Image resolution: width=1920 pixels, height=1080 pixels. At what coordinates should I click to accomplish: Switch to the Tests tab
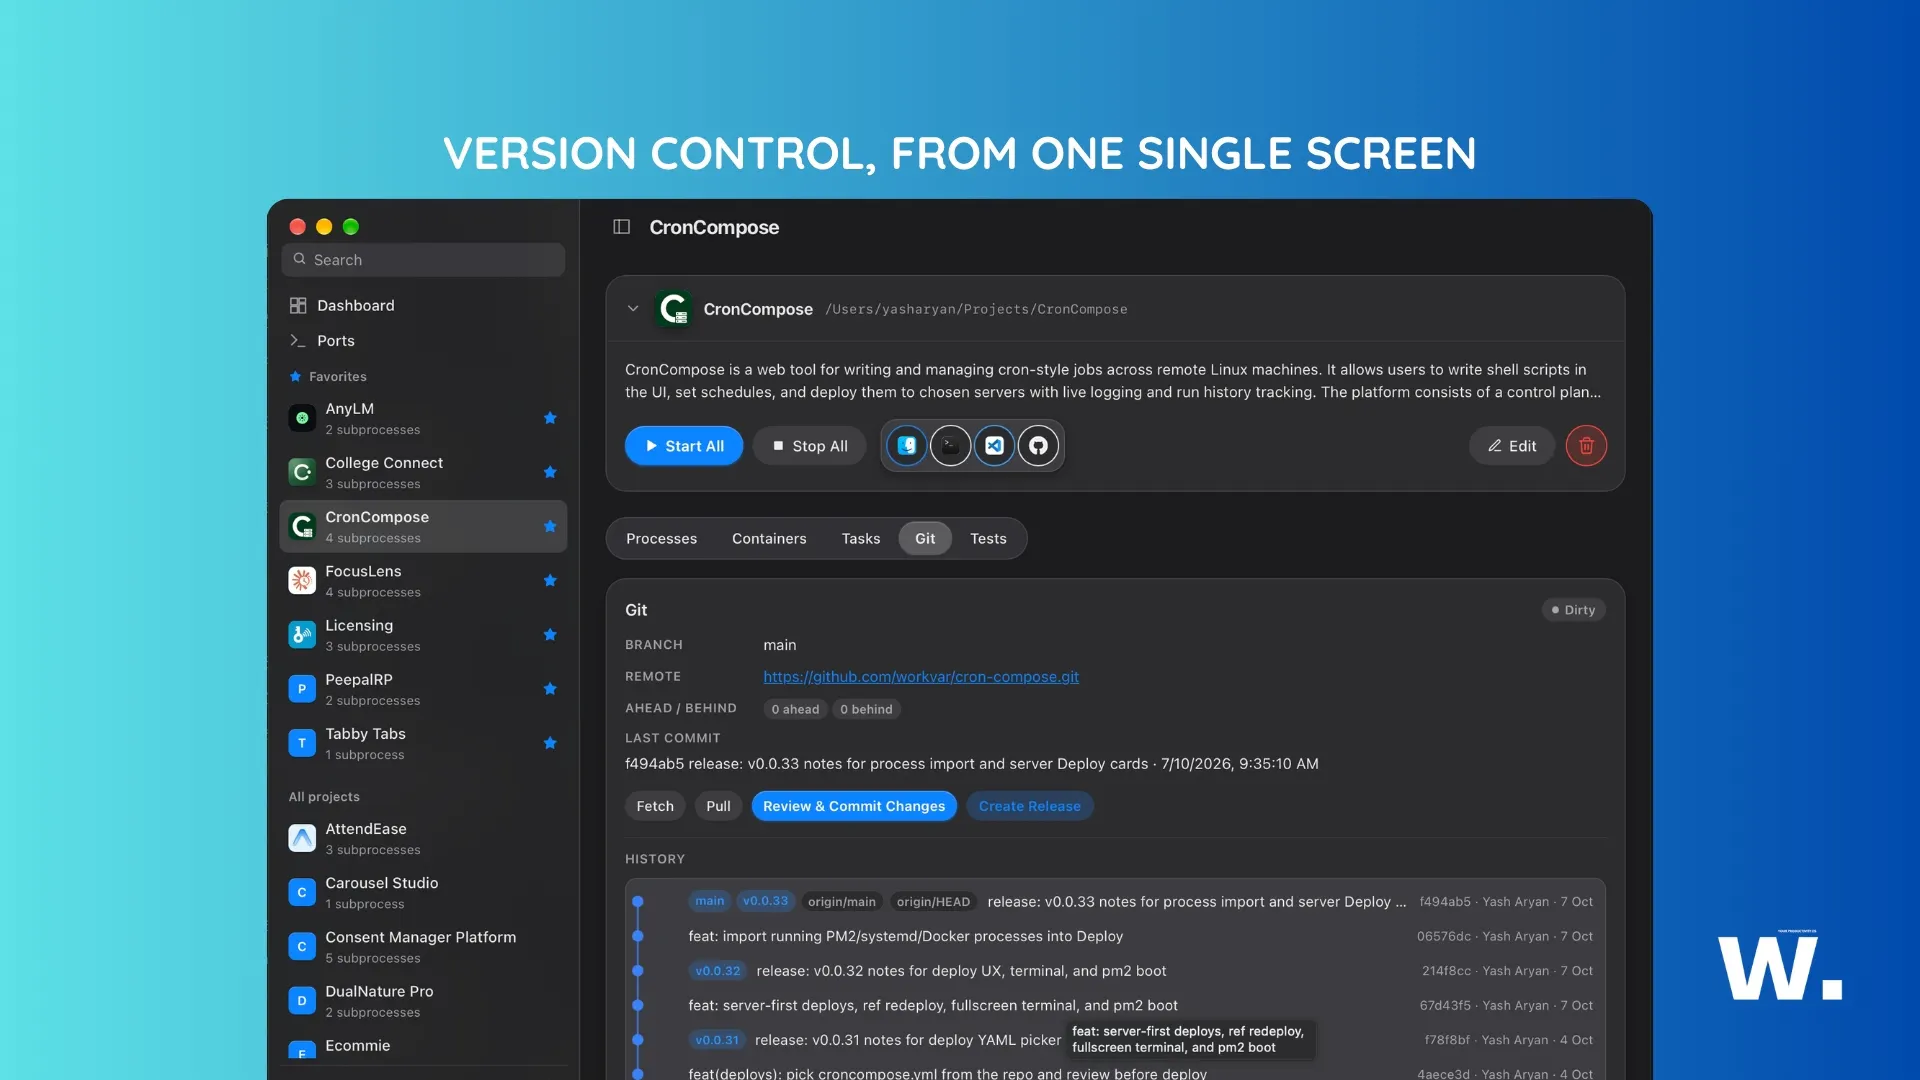[x=988, y=539]
